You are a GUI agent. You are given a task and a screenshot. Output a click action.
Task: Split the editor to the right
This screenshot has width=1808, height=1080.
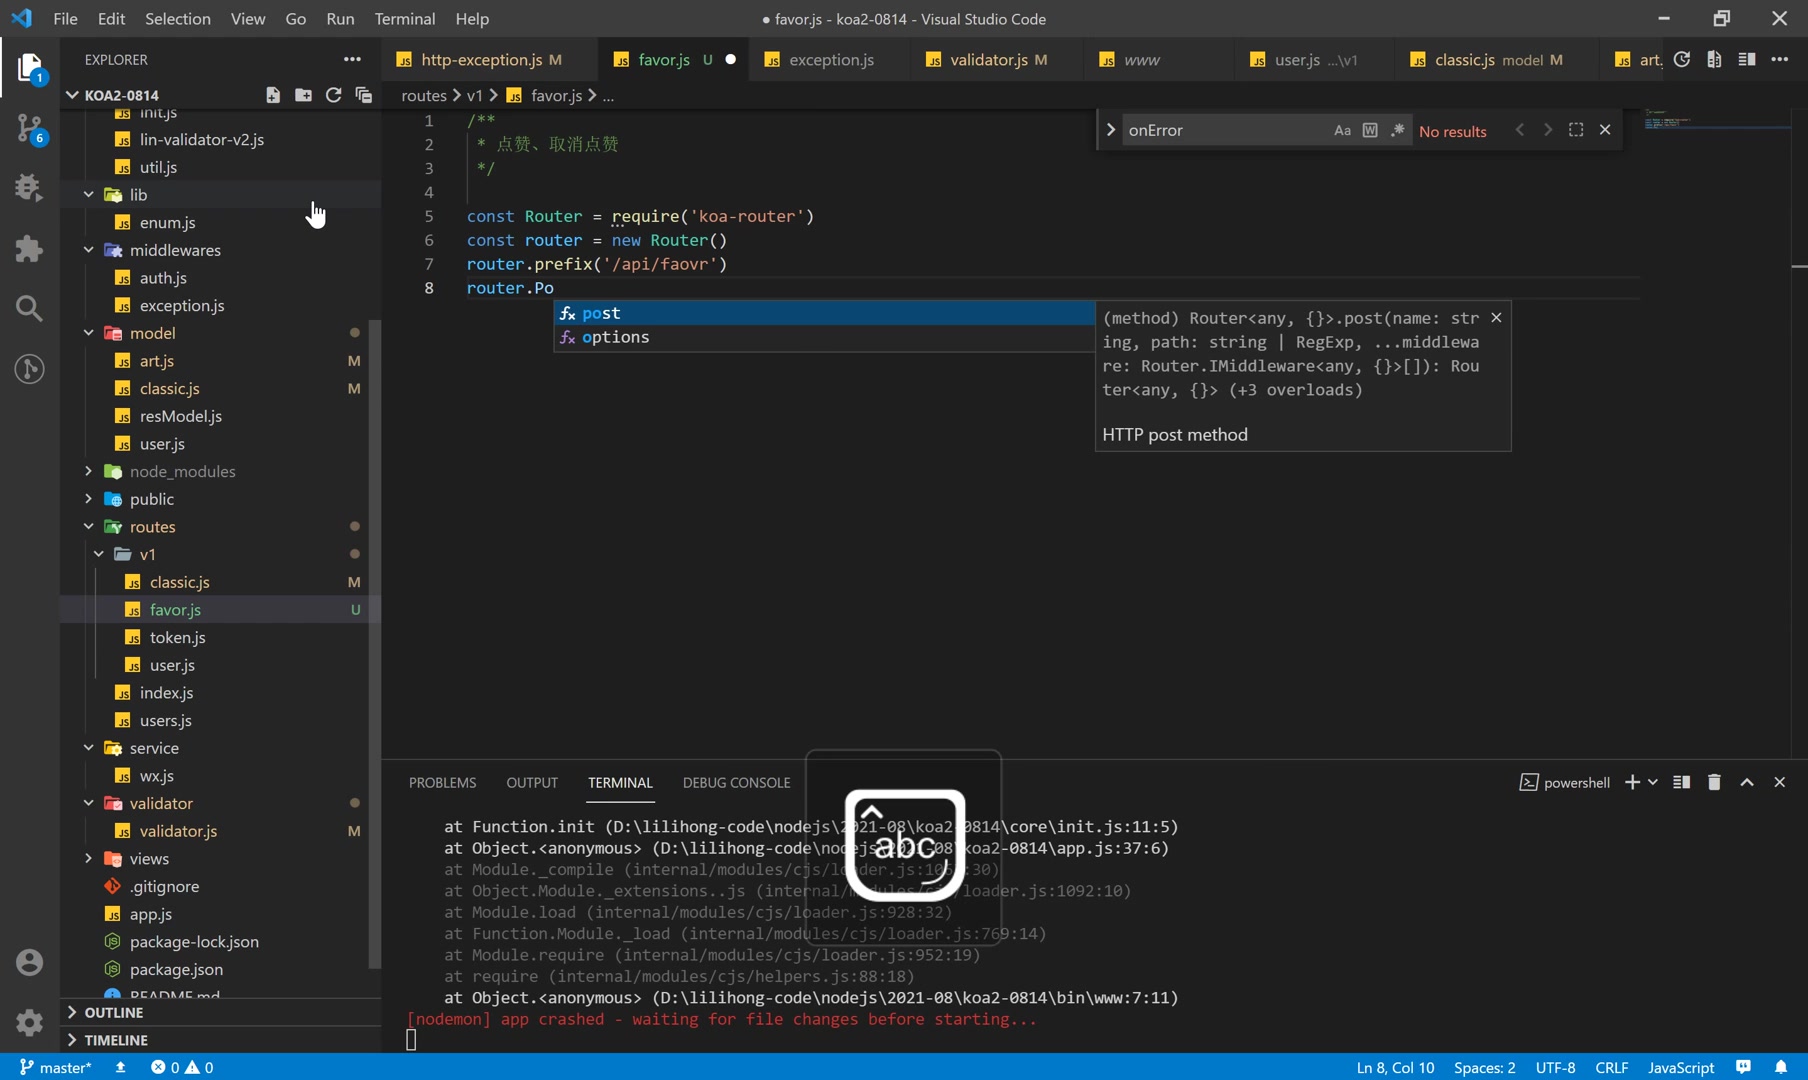click(1747, 59)
